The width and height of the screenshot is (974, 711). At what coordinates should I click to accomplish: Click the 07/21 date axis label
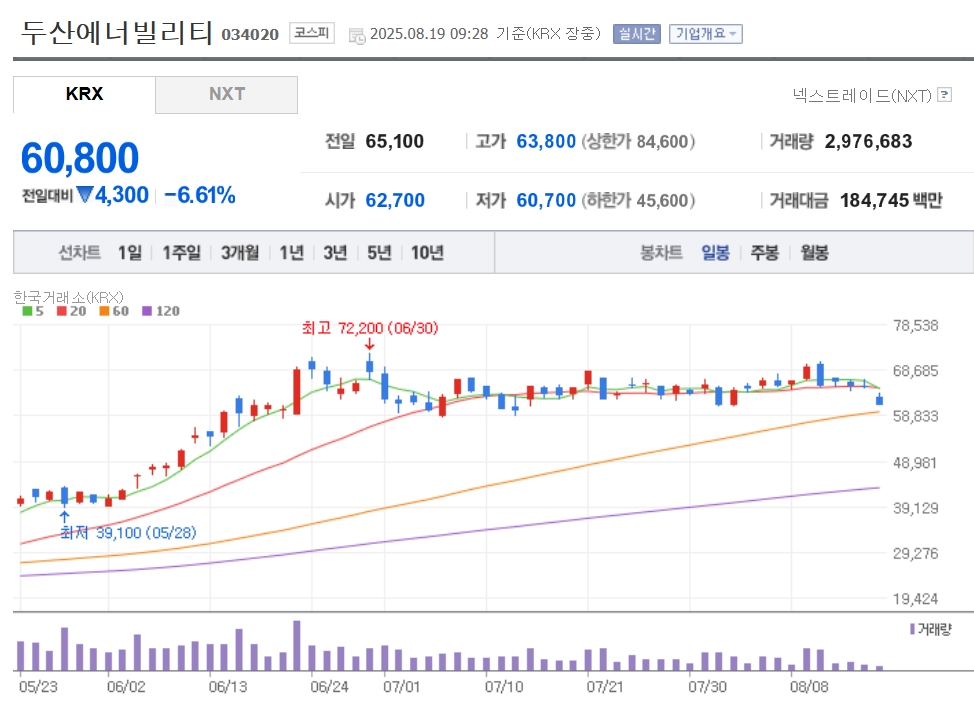(x=605, y=686)
